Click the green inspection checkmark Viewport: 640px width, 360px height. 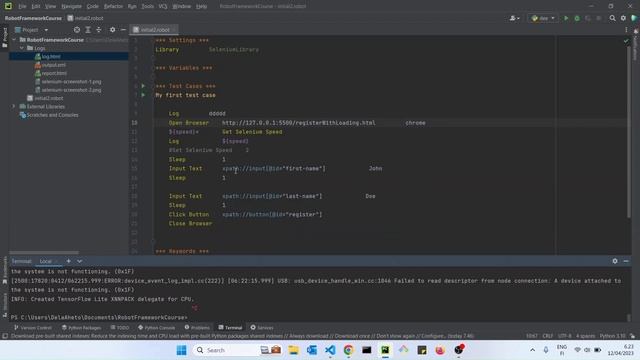pos(626,41)
